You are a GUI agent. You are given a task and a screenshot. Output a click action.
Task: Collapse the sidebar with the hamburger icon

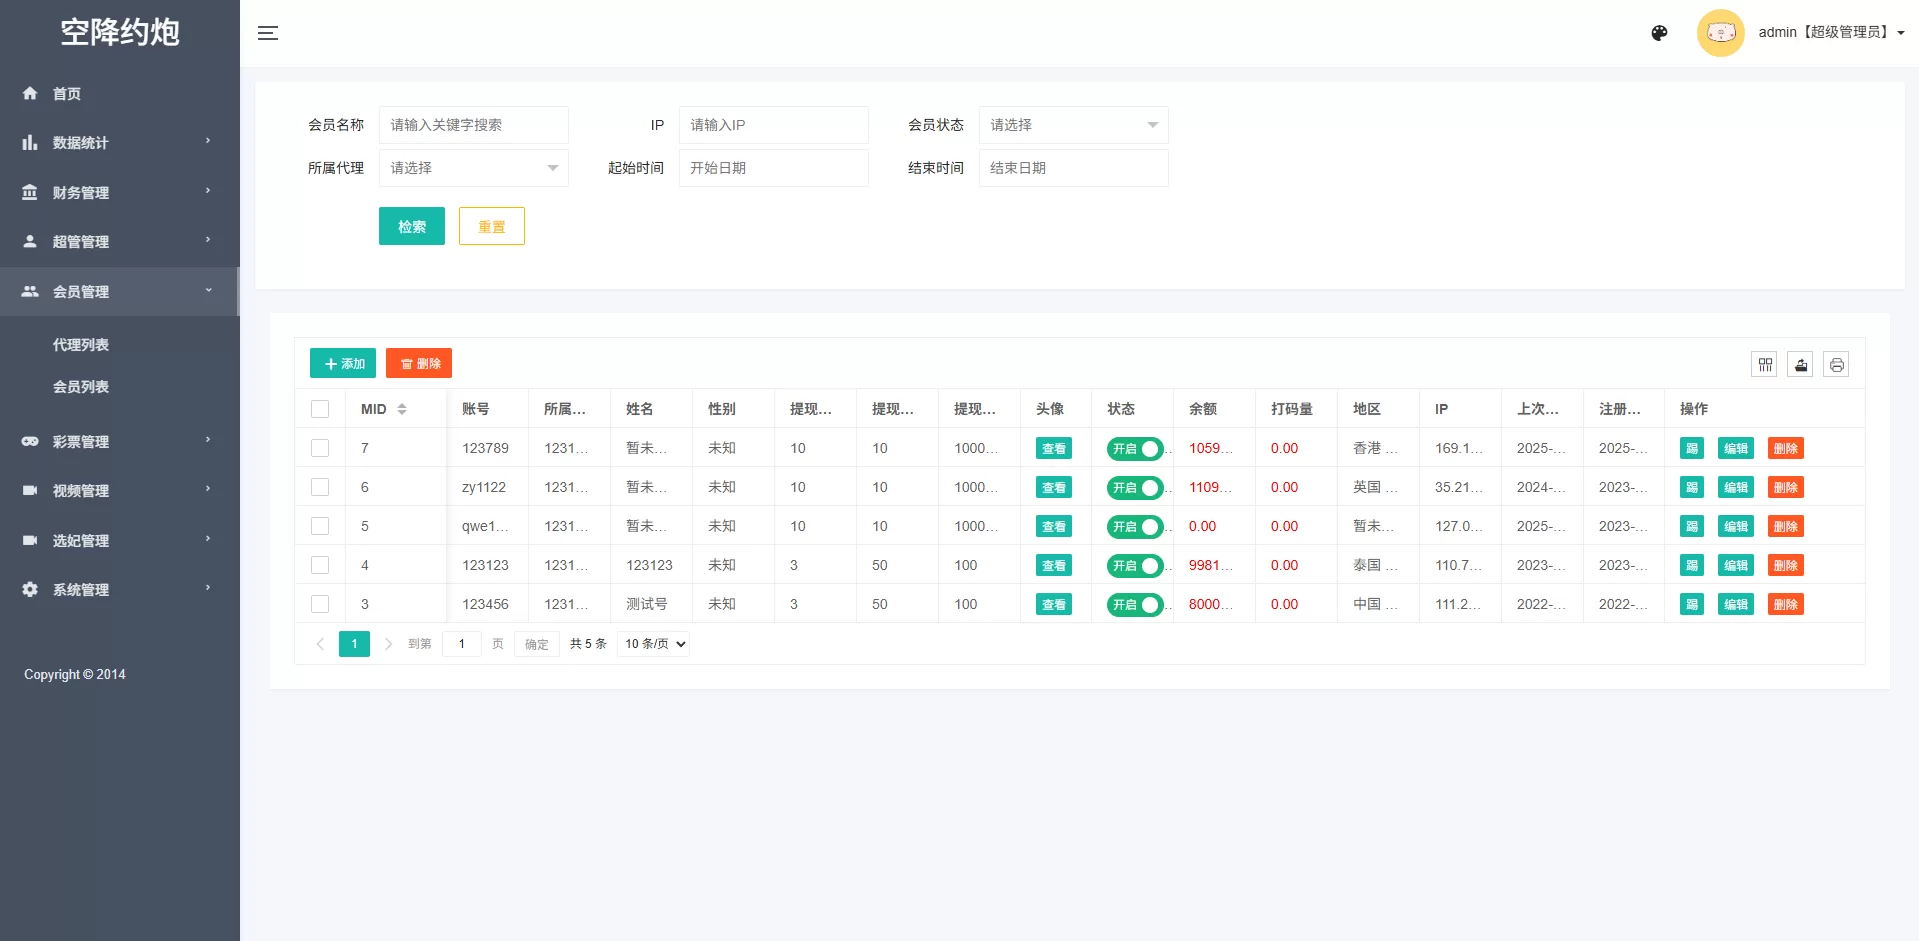coord(268,33)
